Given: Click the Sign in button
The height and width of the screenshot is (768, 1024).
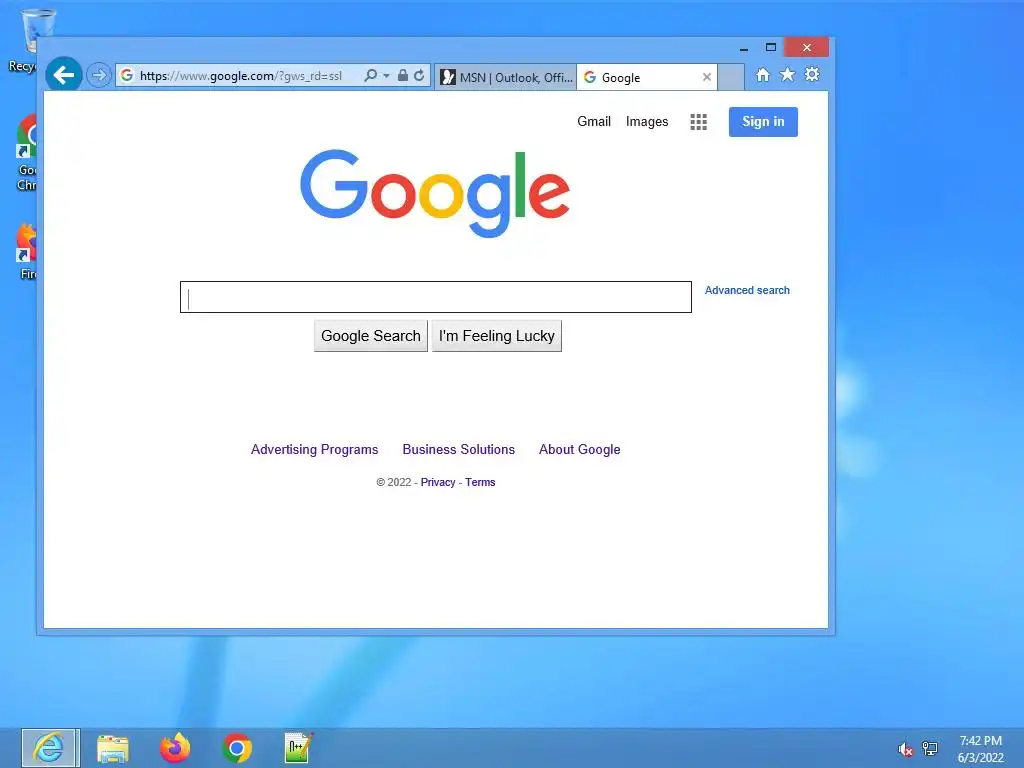Looking at the screenshot, I should (x=763, y=121).
